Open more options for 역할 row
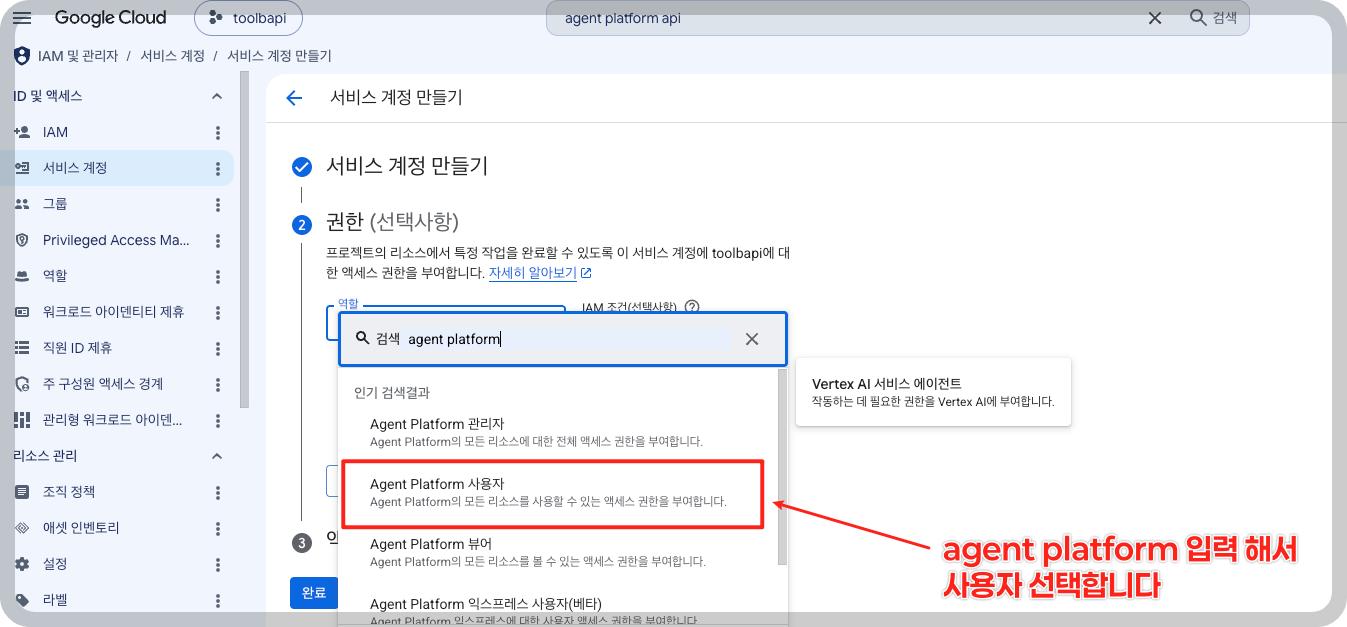 [218, 276]
